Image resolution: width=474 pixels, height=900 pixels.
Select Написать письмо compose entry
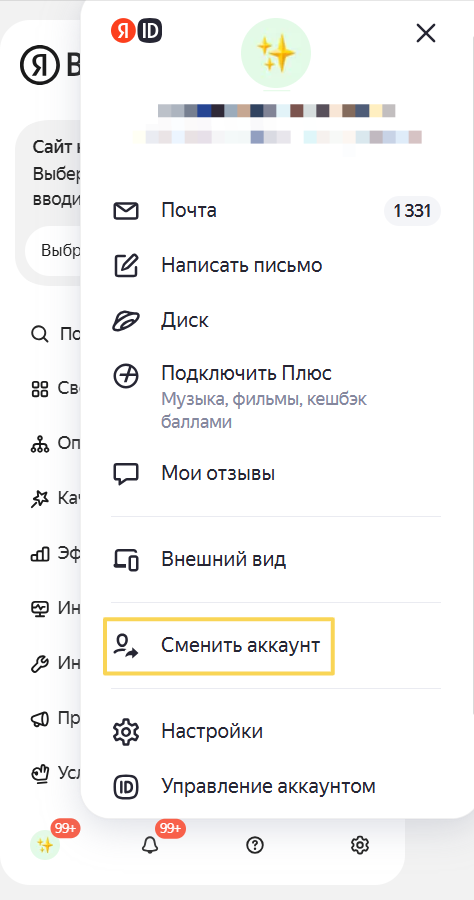pos(217,265)
